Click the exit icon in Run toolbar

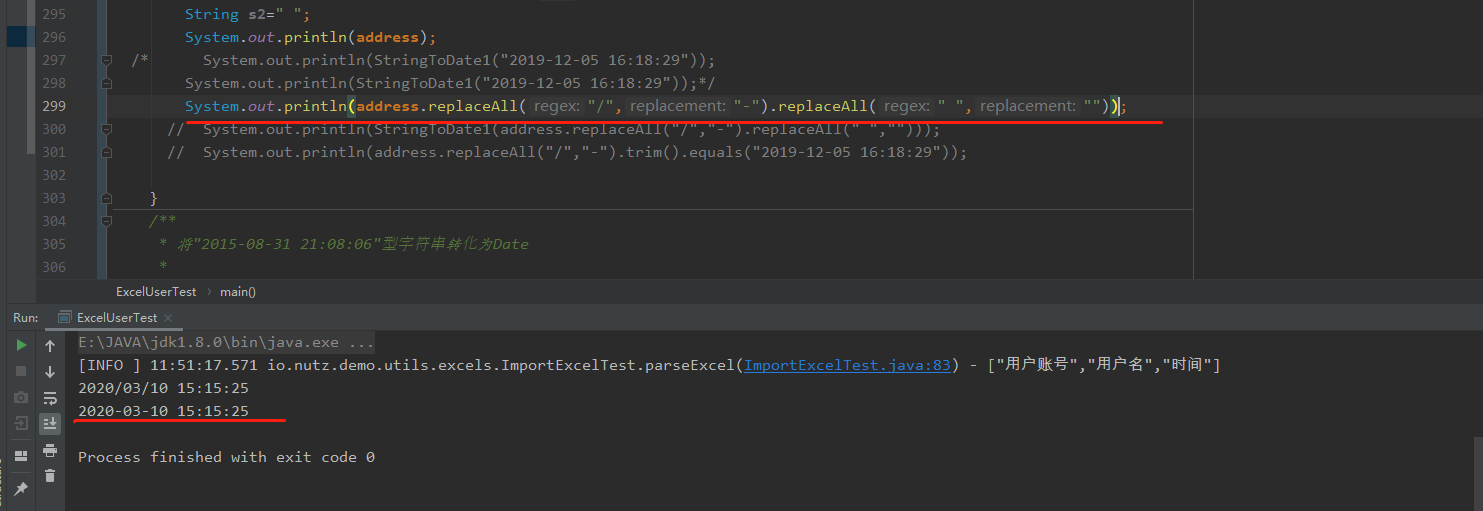tap(21, 423)
